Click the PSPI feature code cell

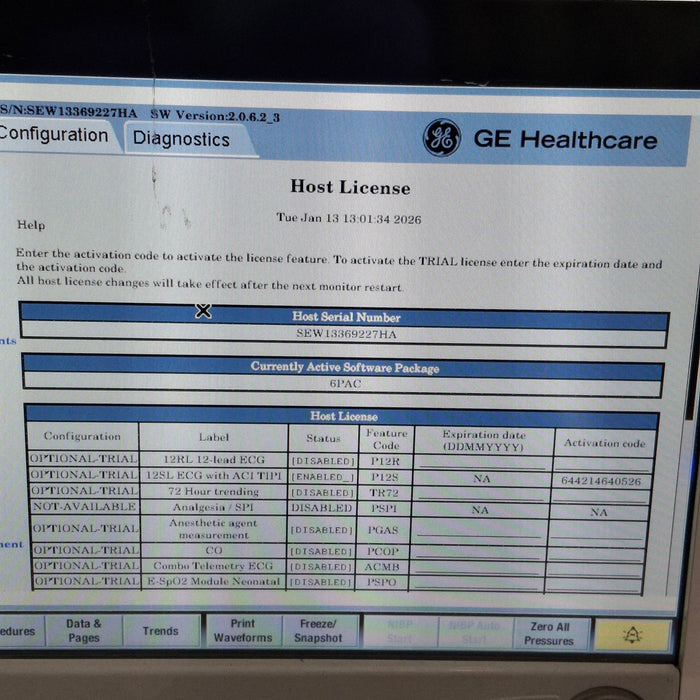point(383,508)
